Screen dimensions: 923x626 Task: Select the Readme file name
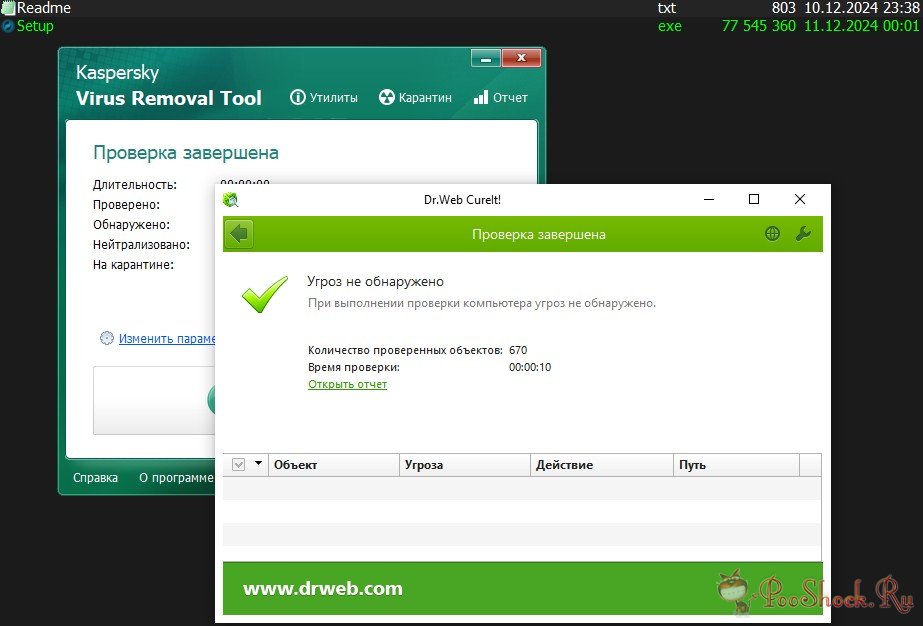tap(44, 8)
